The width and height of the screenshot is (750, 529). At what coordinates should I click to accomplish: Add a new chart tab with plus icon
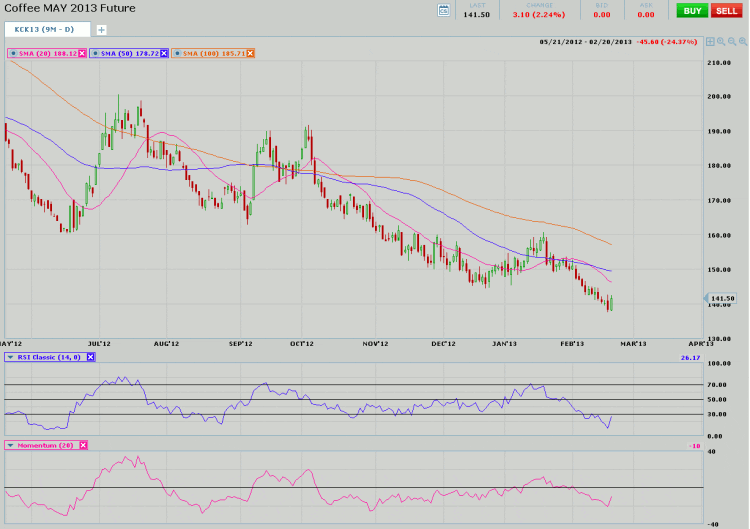click(101, 30)
